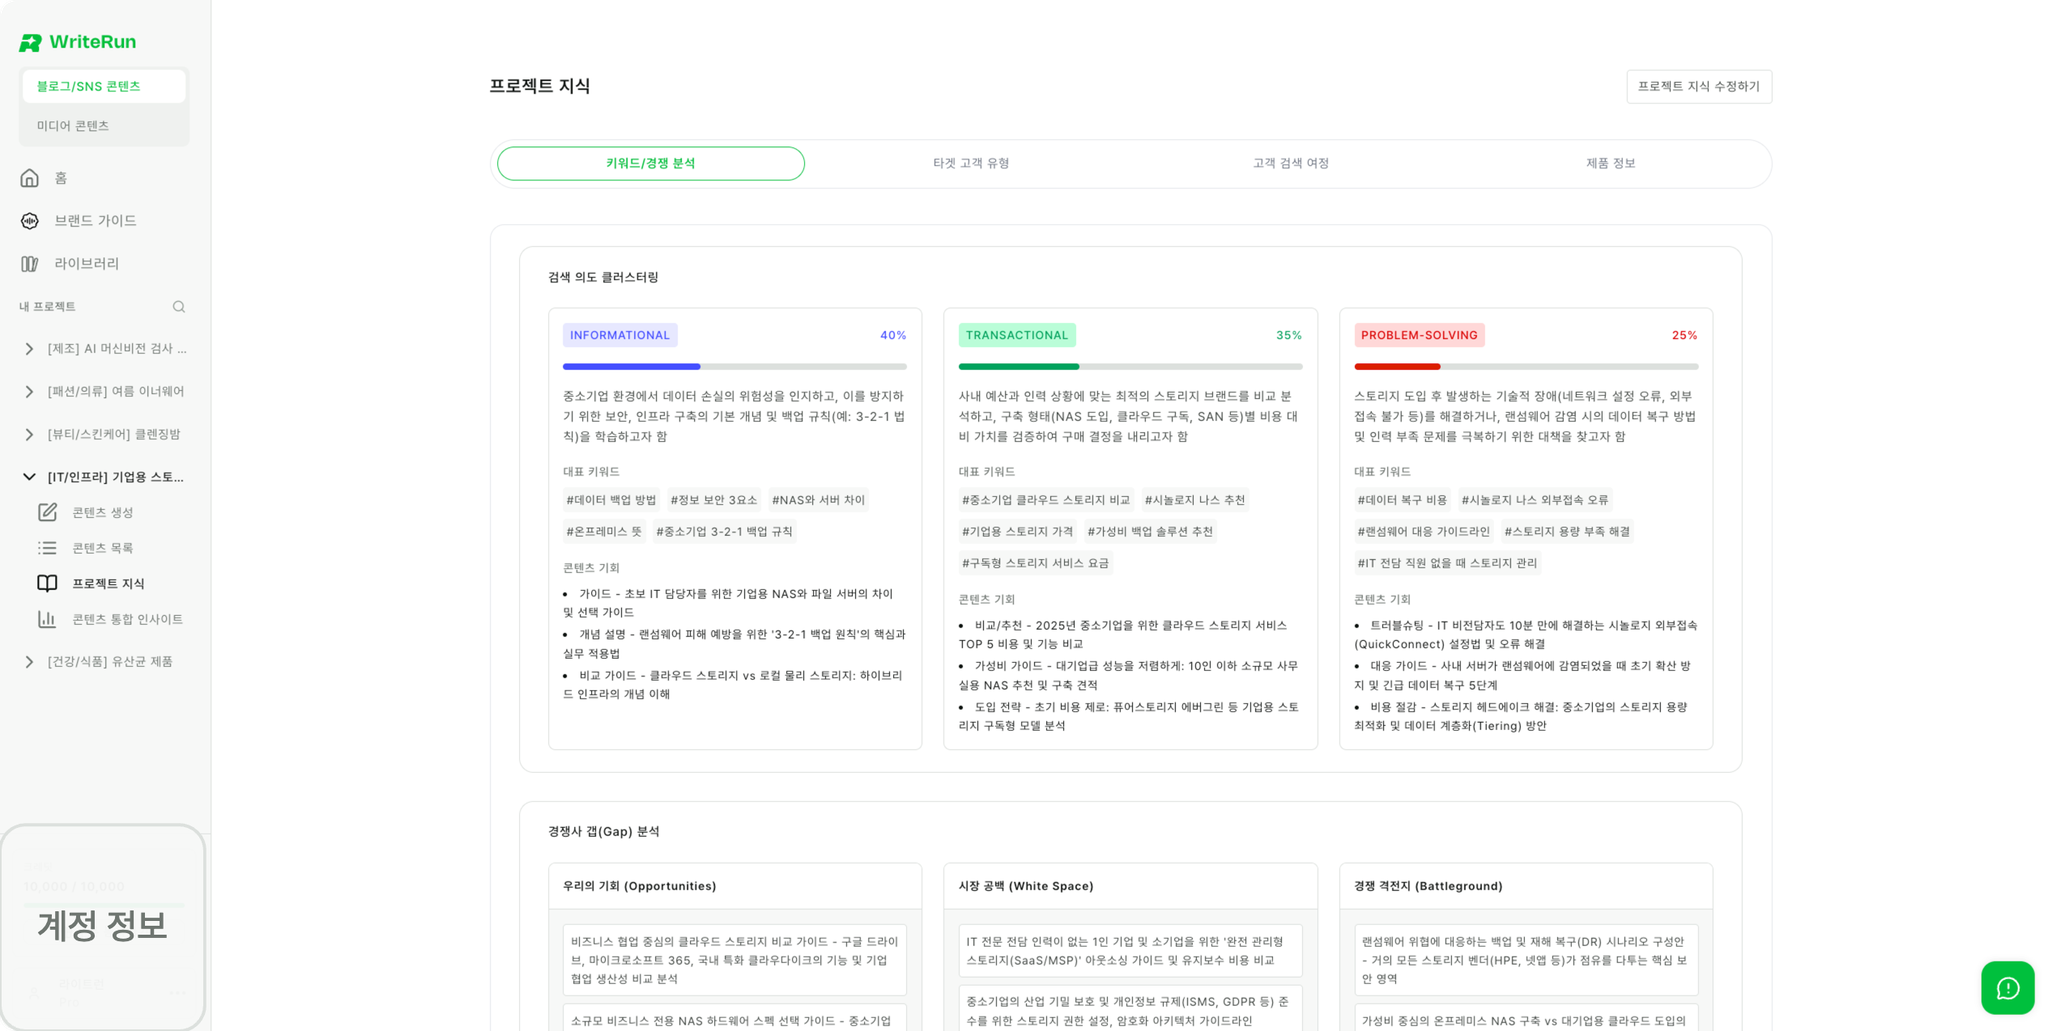Click the #중소기업 클라우드 스토리지 비교 tag

click(x=1046, y=500)
